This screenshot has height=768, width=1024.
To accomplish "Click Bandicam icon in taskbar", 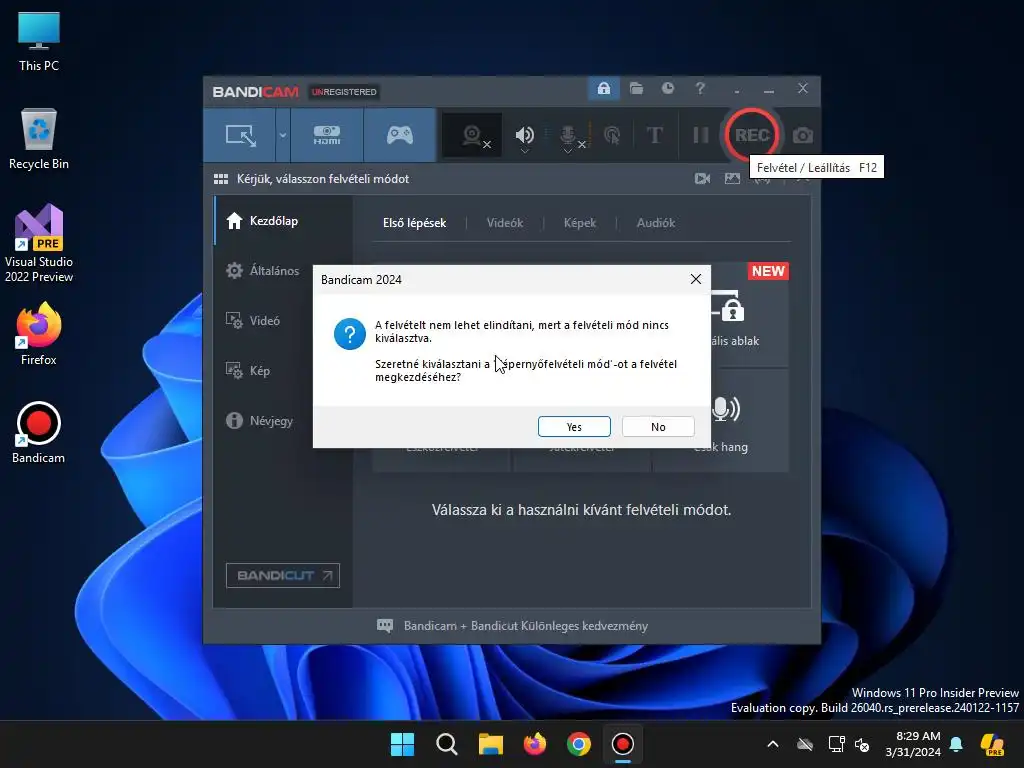I will click(x=622, y=744).
